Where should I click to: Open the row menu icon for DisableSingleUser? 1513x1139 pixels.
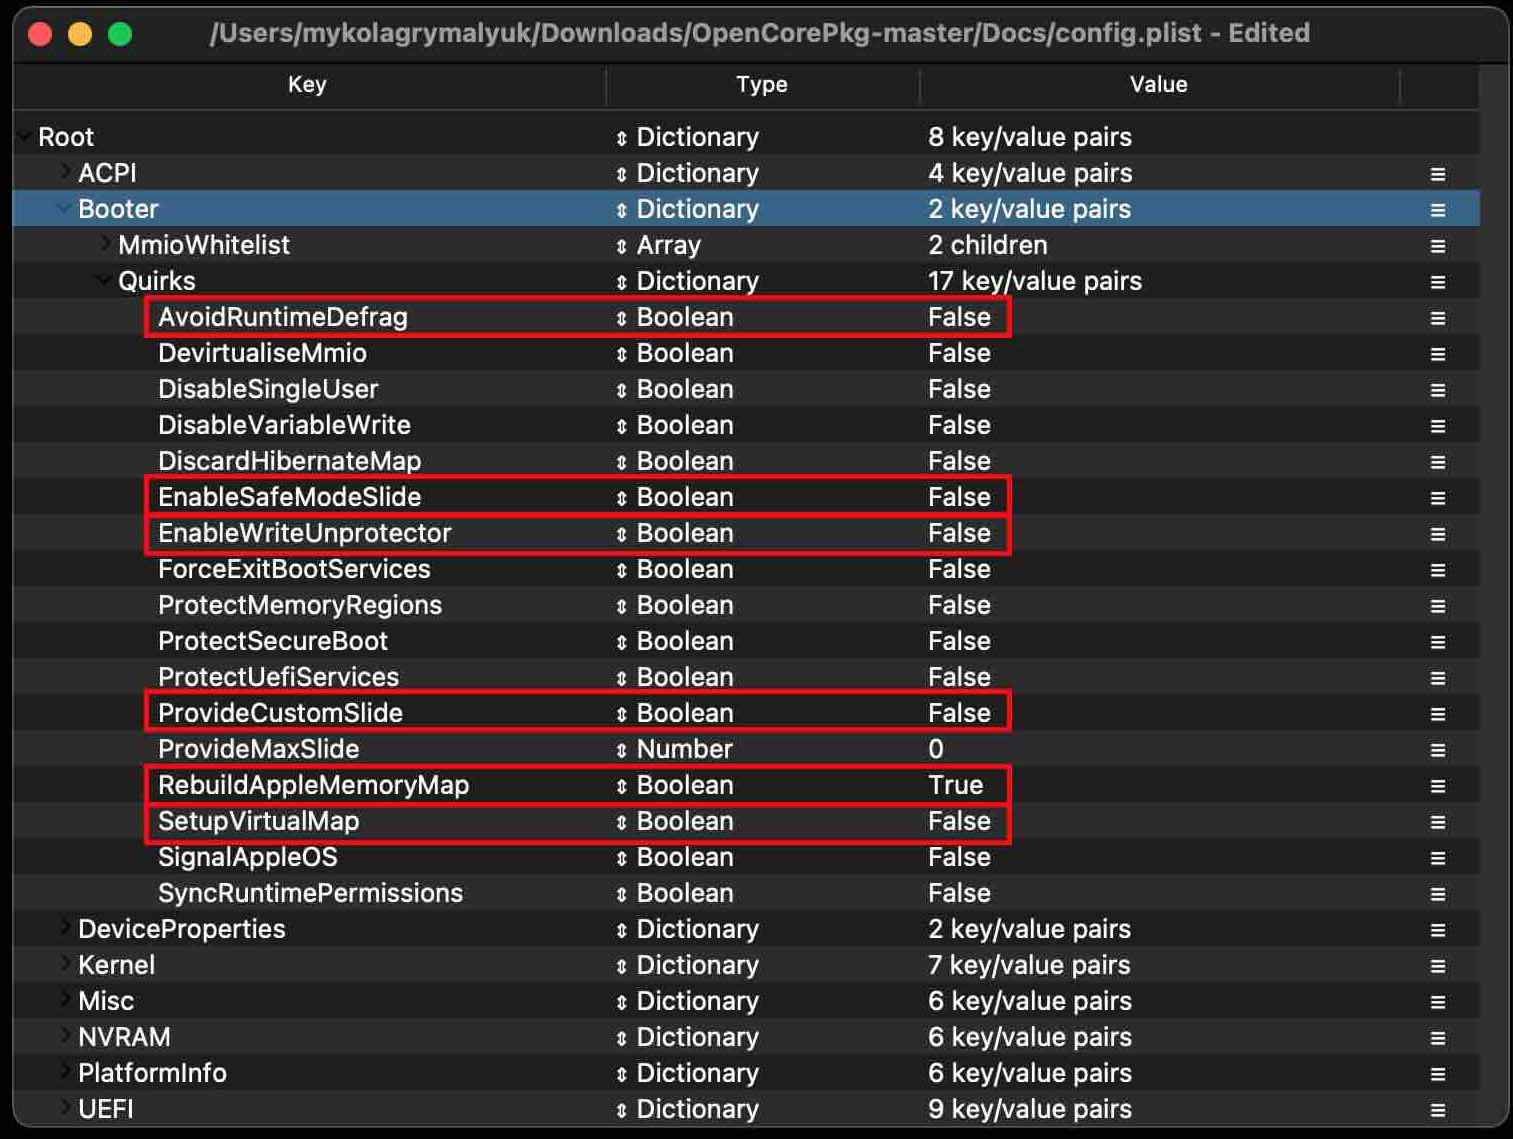1438,390
